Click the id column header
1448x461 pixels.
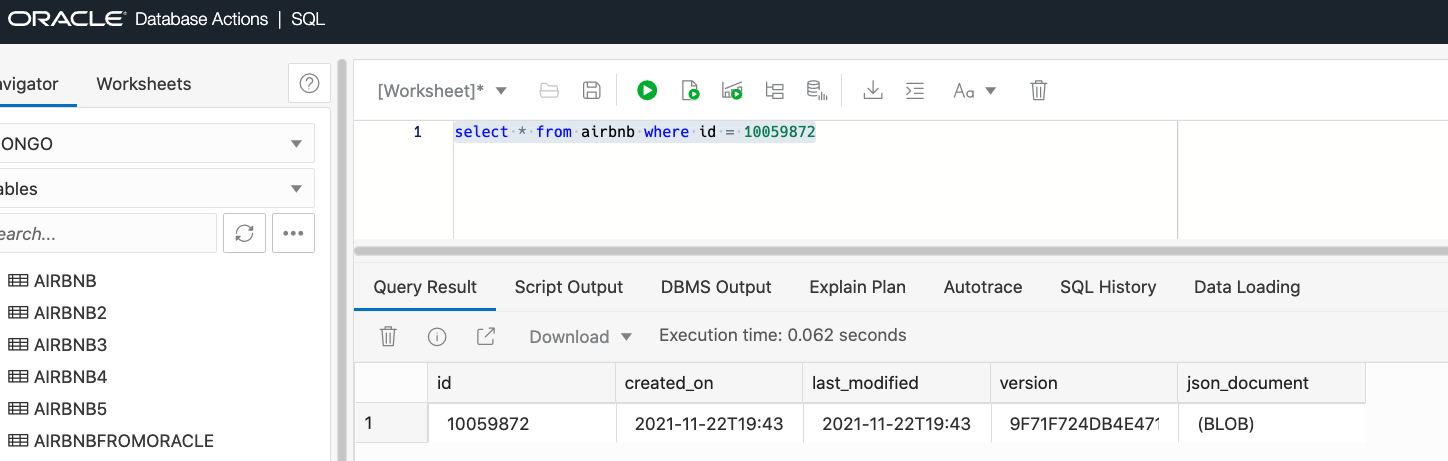coord(521,383)
